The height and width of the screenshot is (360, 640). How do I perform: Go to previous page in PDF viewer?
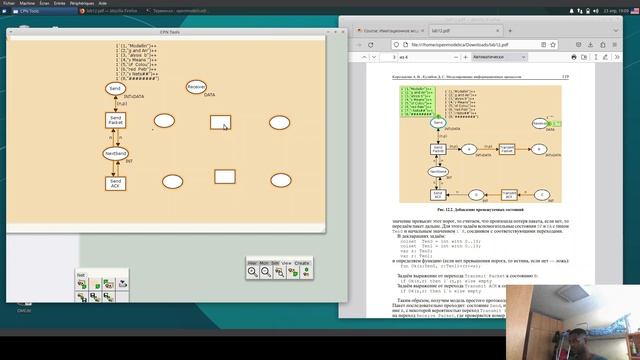click(x=364, y=57)
